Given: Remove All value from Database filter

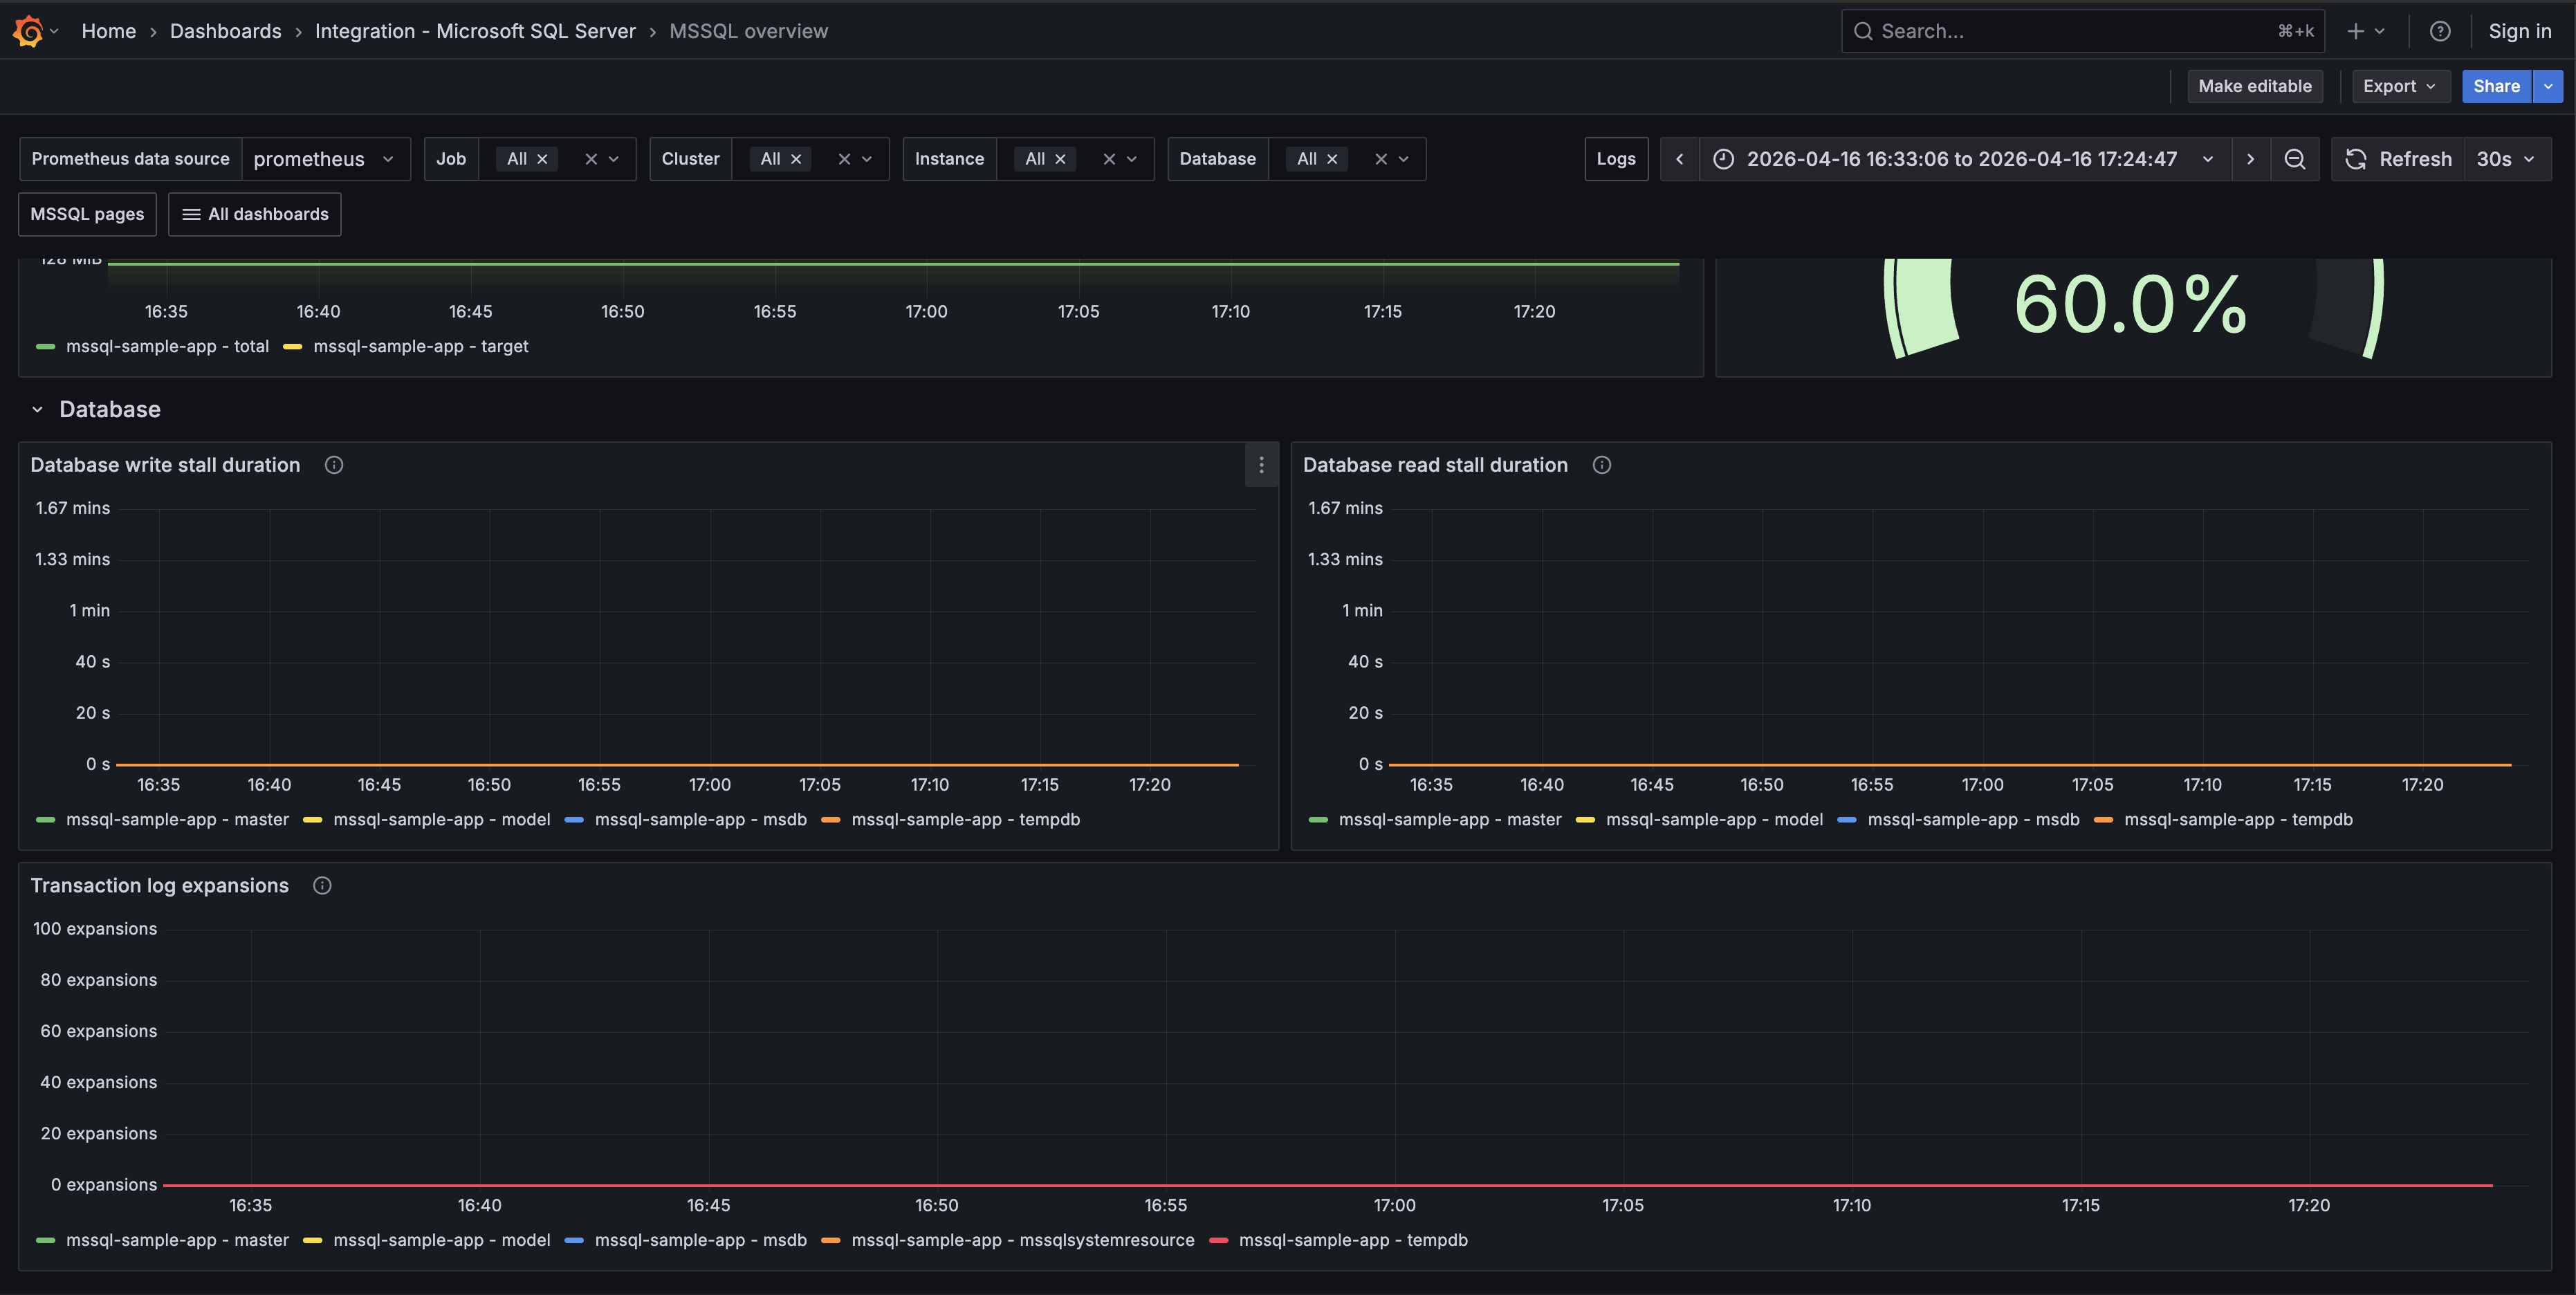Looking at the screenshot, I should click(1332, 159).
